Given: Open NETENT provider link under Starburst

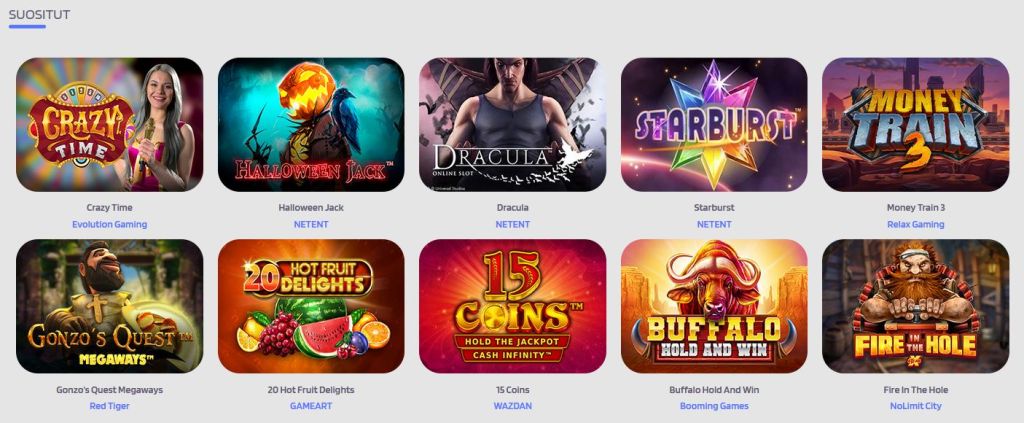Looking at the screenshot, I should (714, 224).
